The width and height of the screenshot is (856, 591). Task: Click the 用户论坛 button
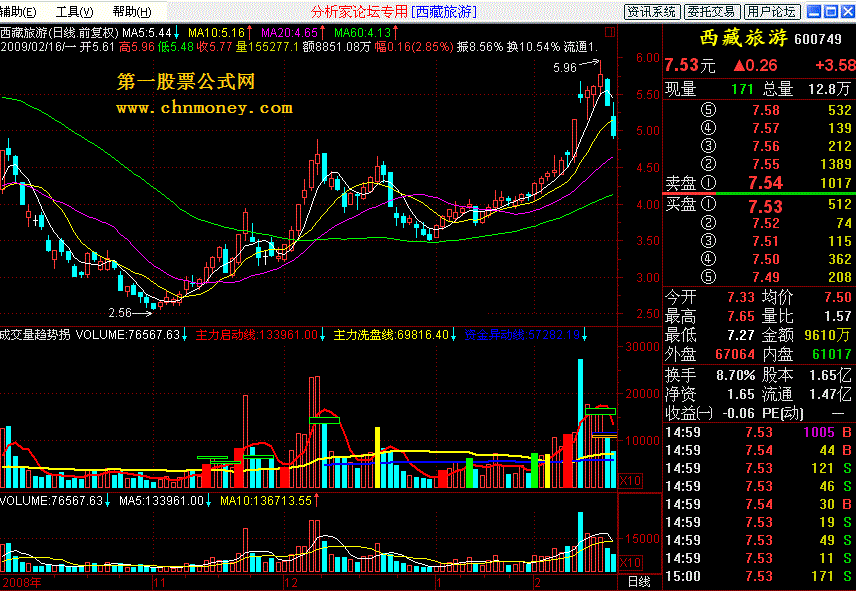(771, 11)
